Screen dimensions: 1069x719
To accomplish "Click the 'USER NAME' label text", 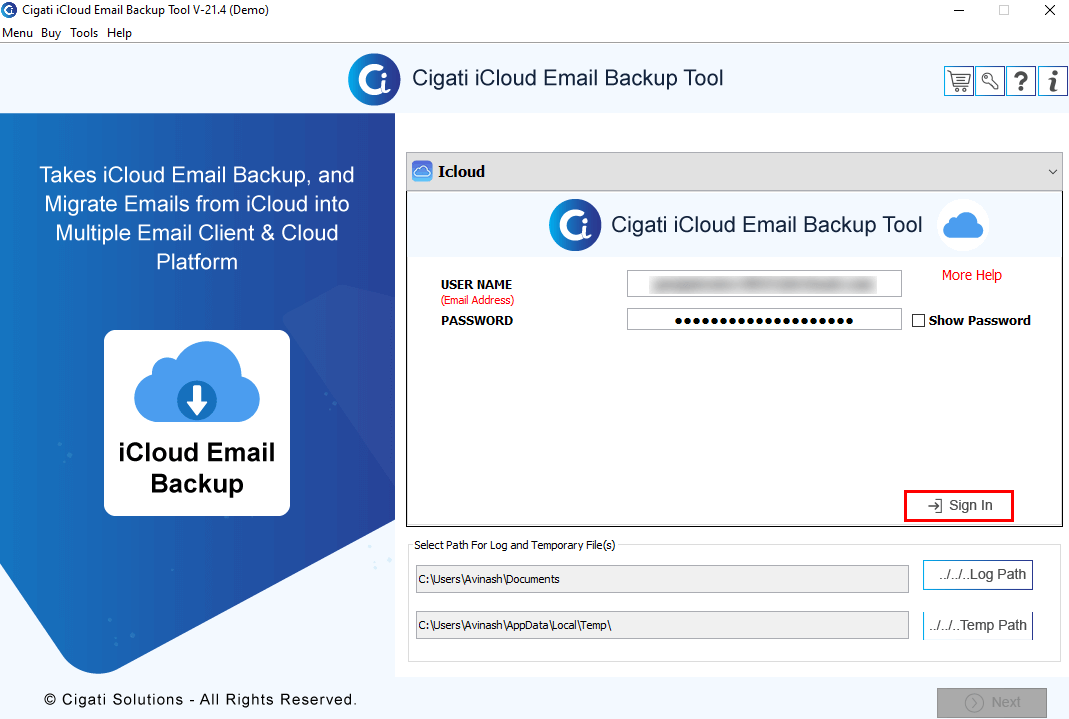I will pyautogui.click(x=477, y=284).
